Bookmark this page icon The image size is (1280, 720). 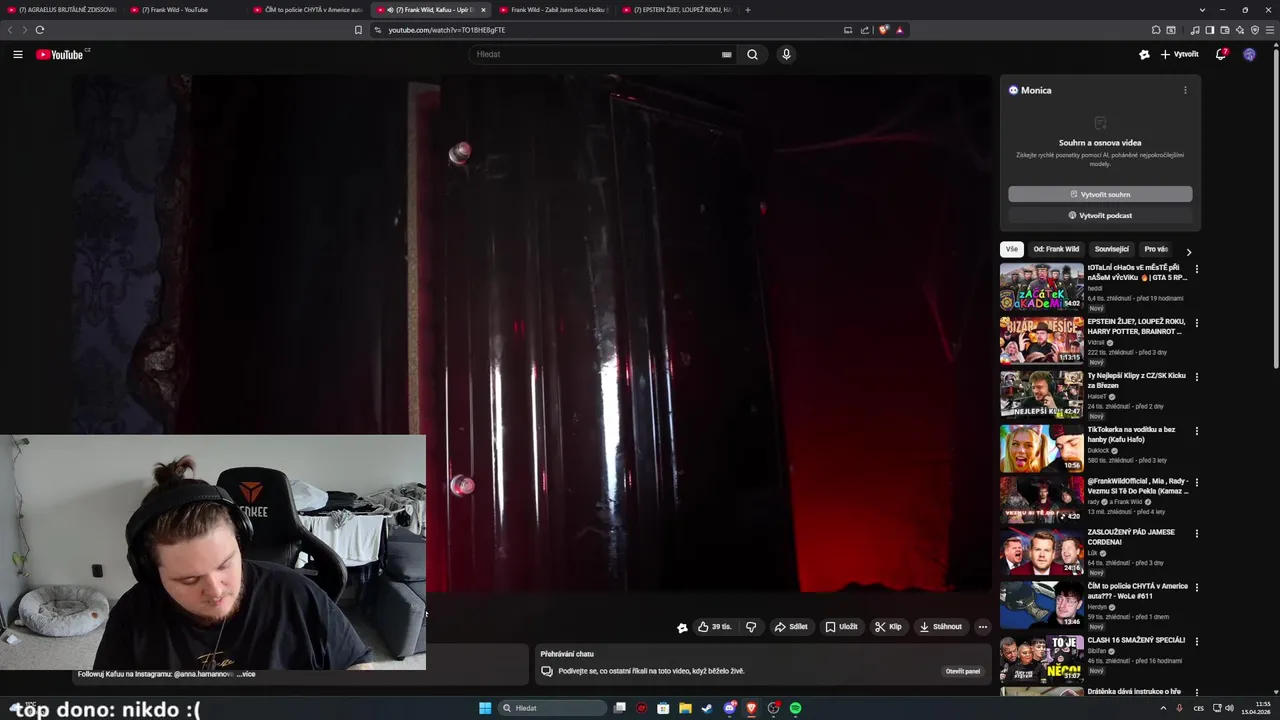click(358, 30)
